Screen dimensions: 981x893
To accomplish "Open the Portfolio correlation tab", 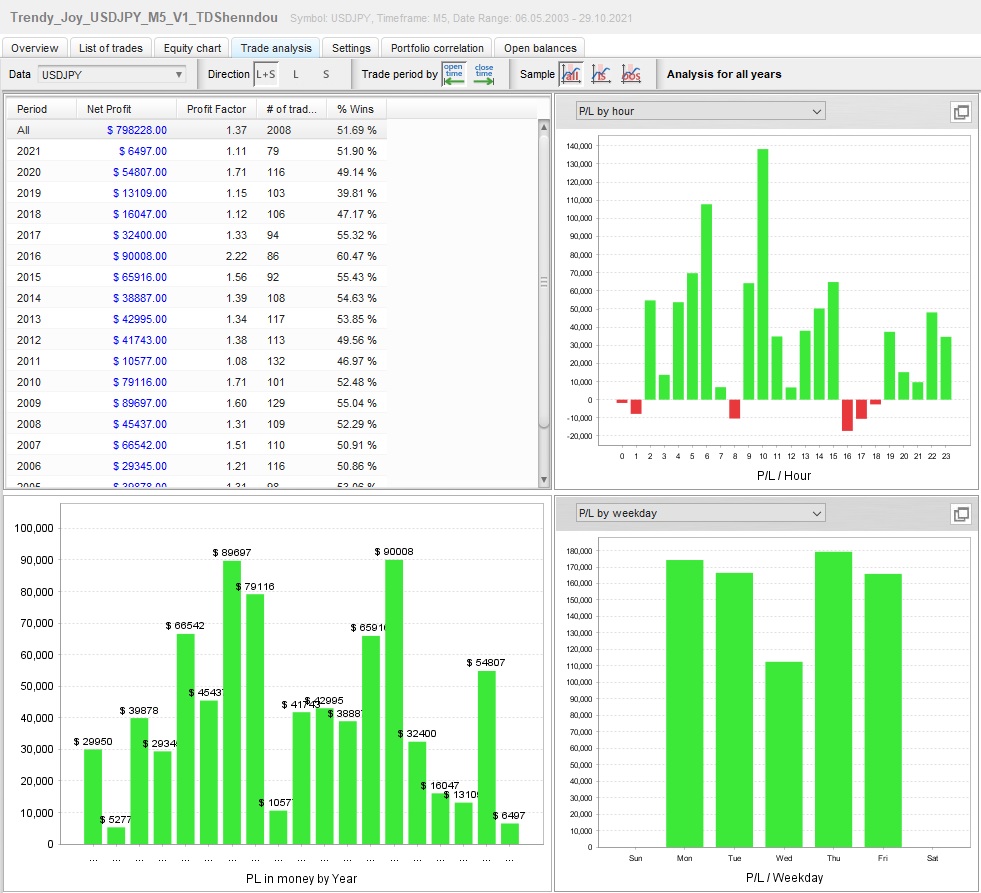I will pos(437,48).
